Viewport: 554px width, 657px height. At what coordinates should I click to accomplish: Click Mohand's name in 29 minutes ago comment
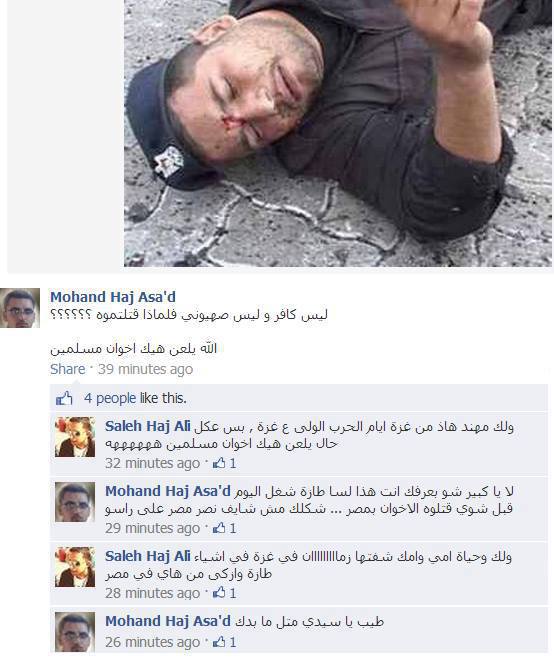click(168, 491)
